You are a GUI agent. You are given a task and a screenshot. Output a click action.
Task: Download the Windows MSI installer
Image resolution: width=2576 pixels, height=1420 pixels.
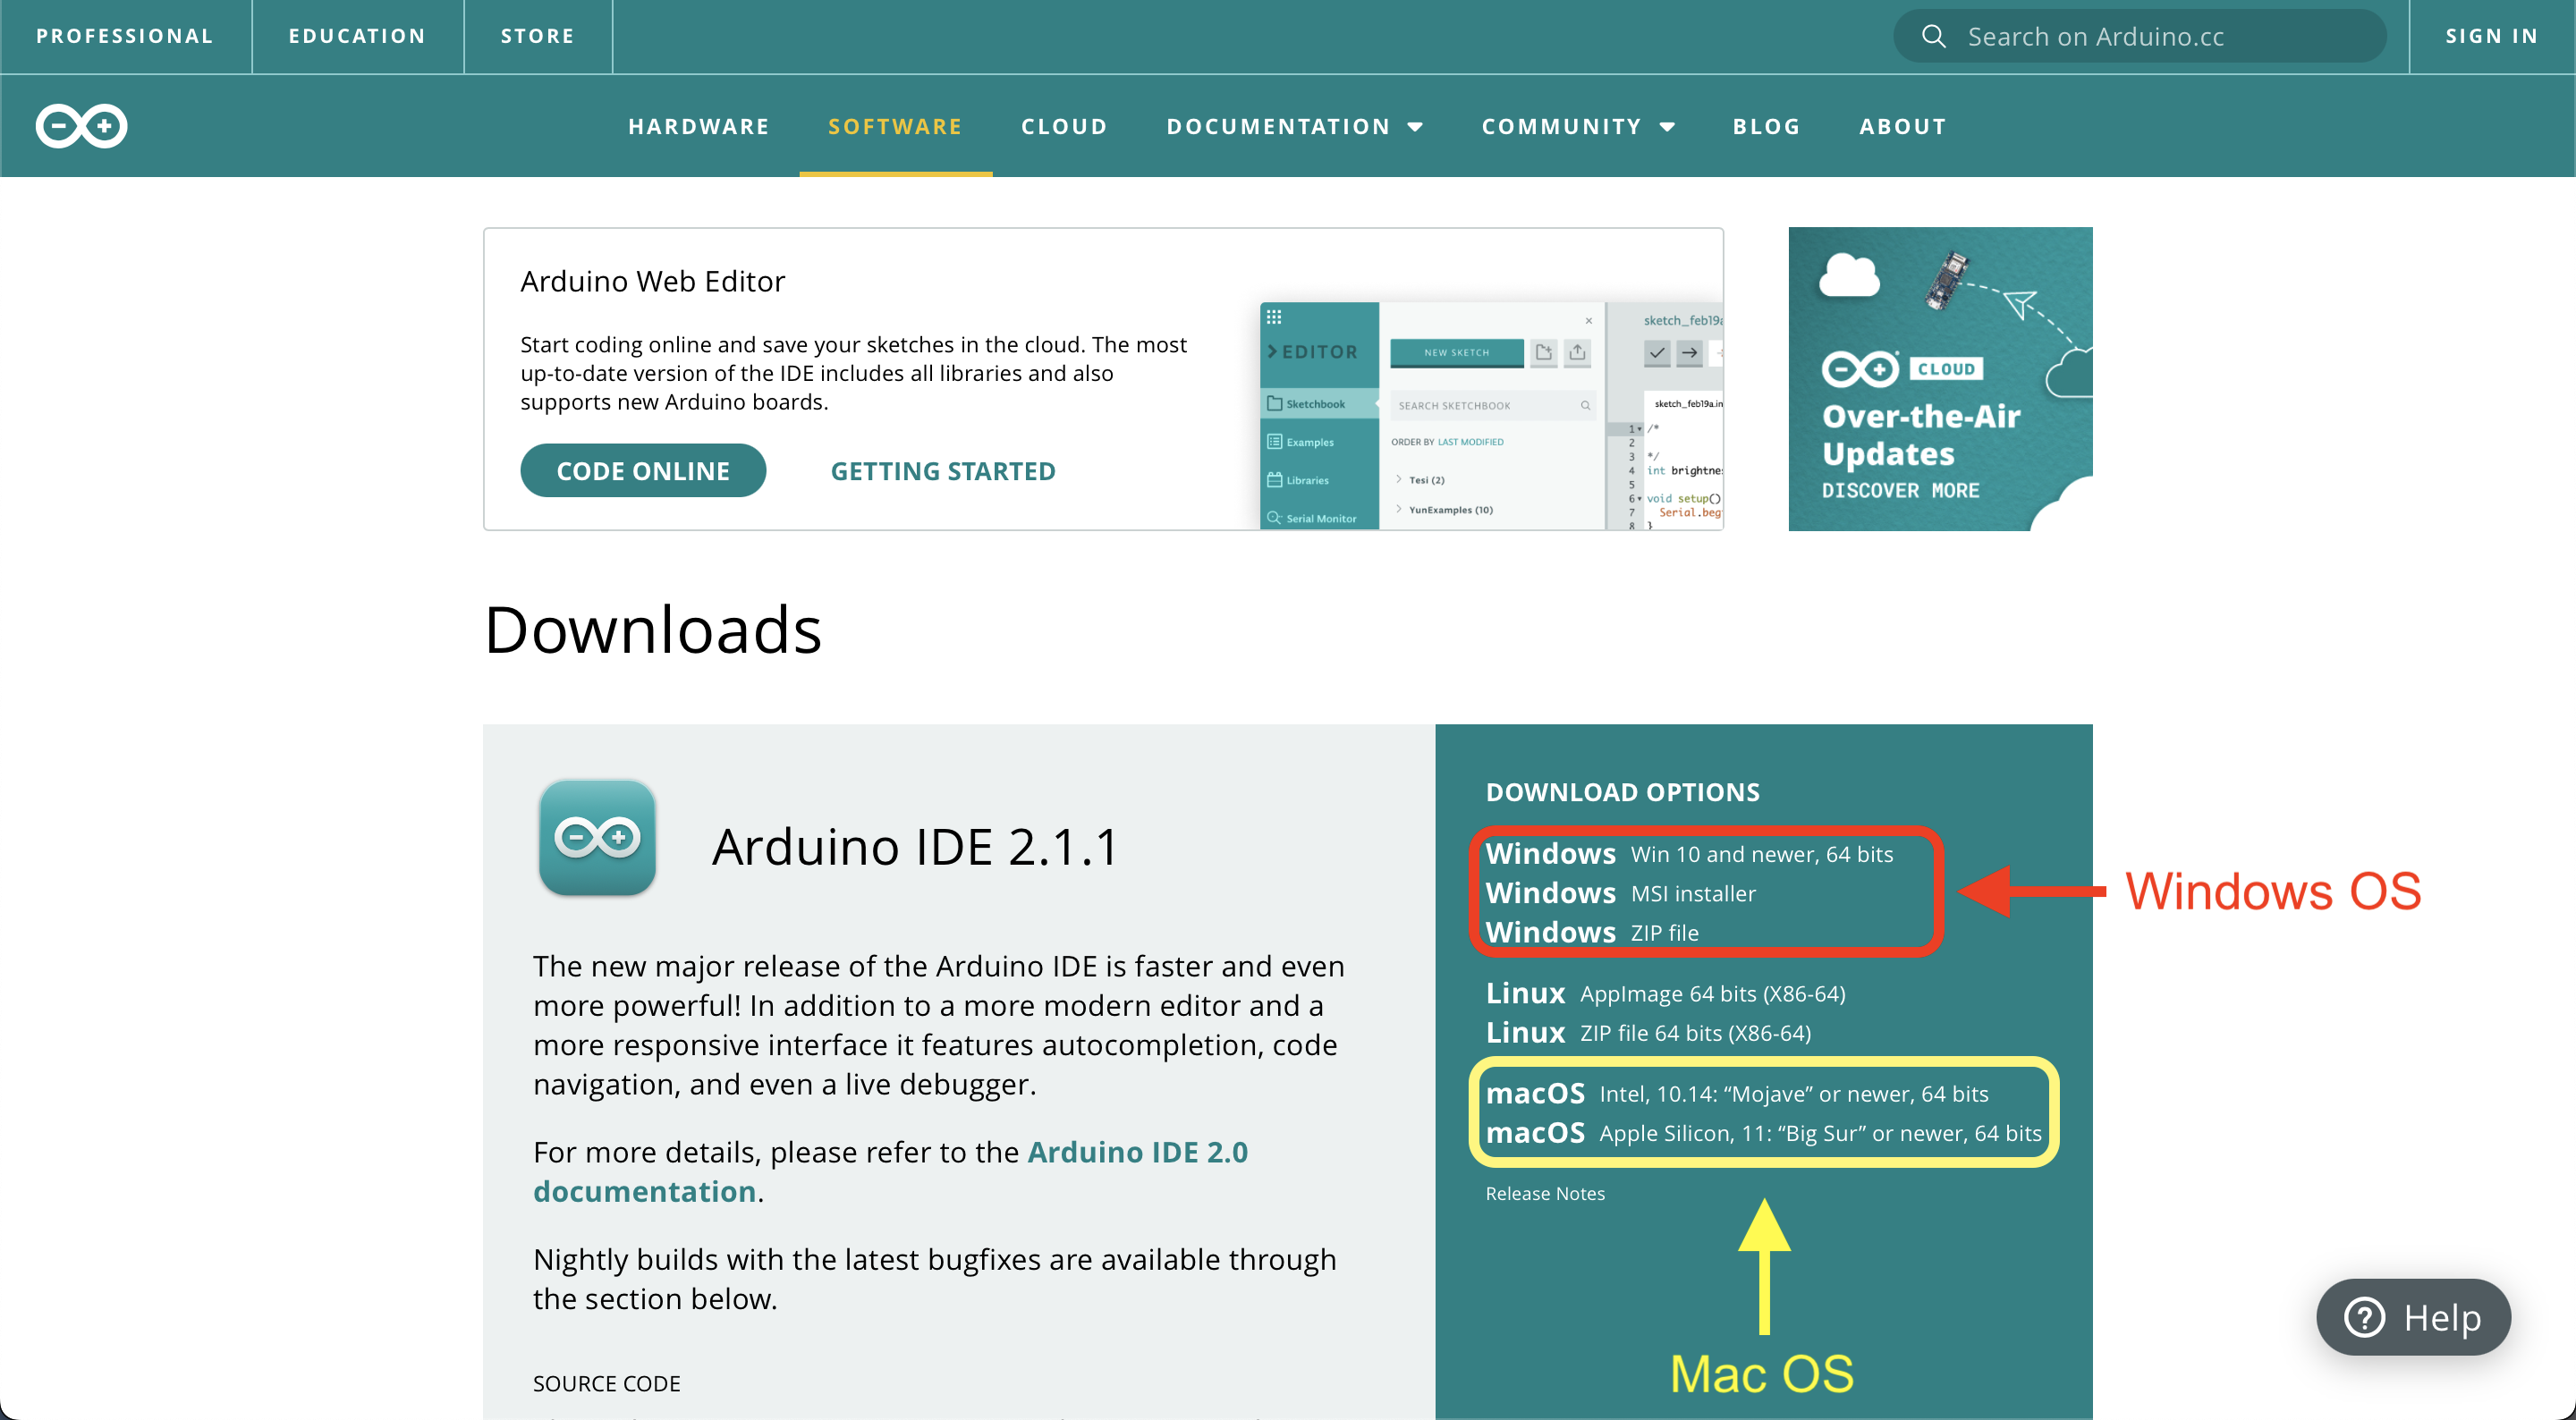click(1620, 892)
